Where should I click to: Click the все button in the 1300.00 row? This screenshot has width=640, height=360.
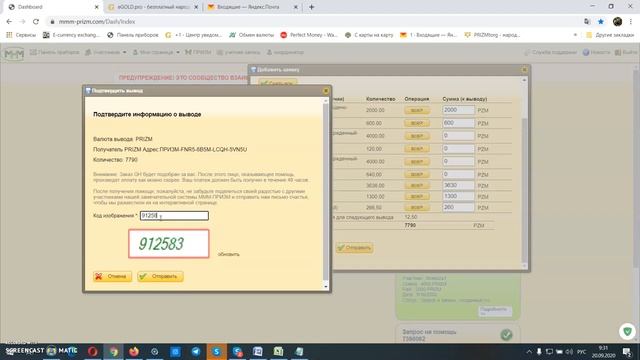pos(417,196)
